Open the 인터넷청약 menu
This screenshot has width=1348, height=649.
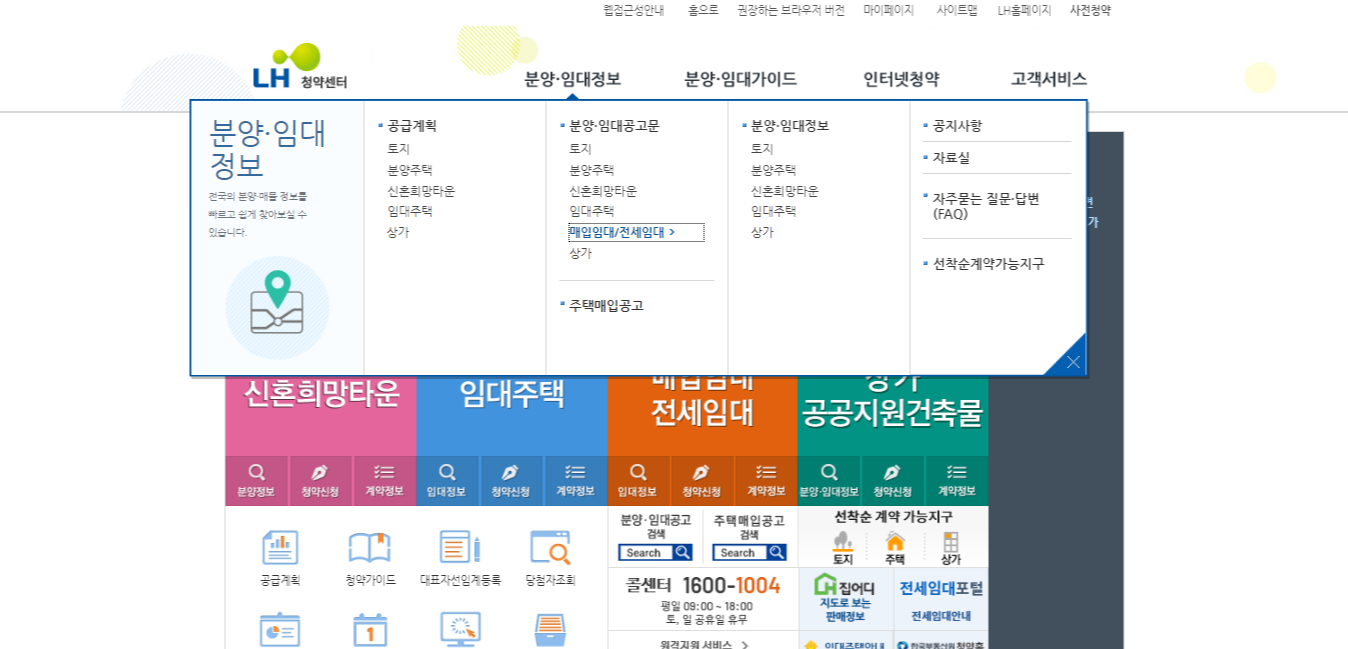point(903,78)
